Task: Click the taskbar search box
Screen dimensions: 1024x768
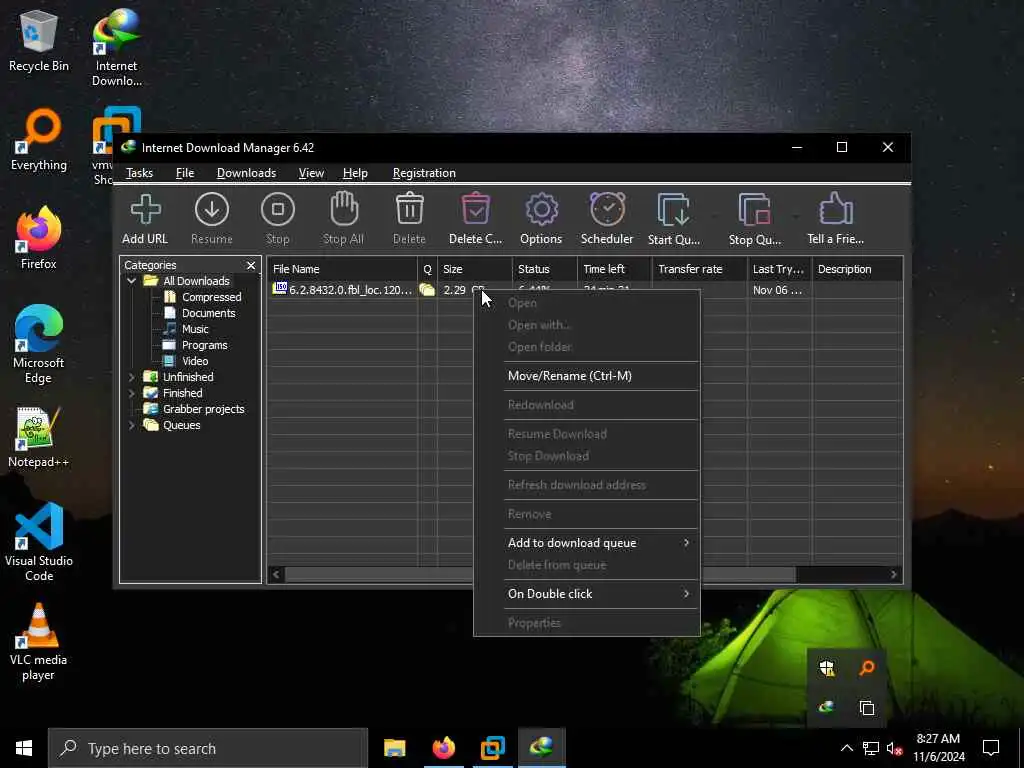Action: click(208, 748)
